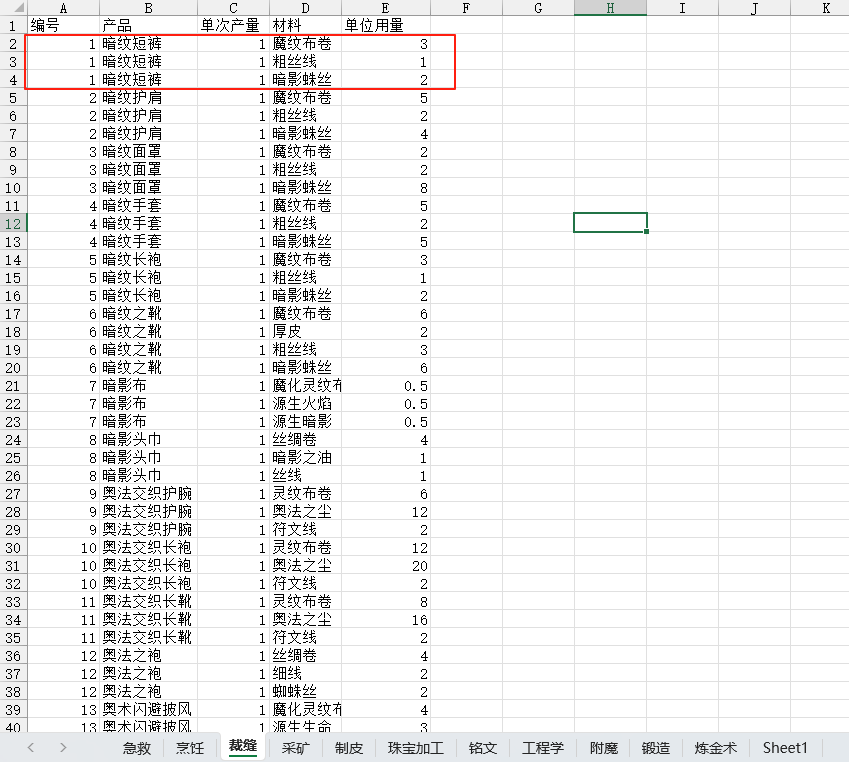The image size is (849, 762).
Task: Select column E header
Action: (x=386, y=8)
